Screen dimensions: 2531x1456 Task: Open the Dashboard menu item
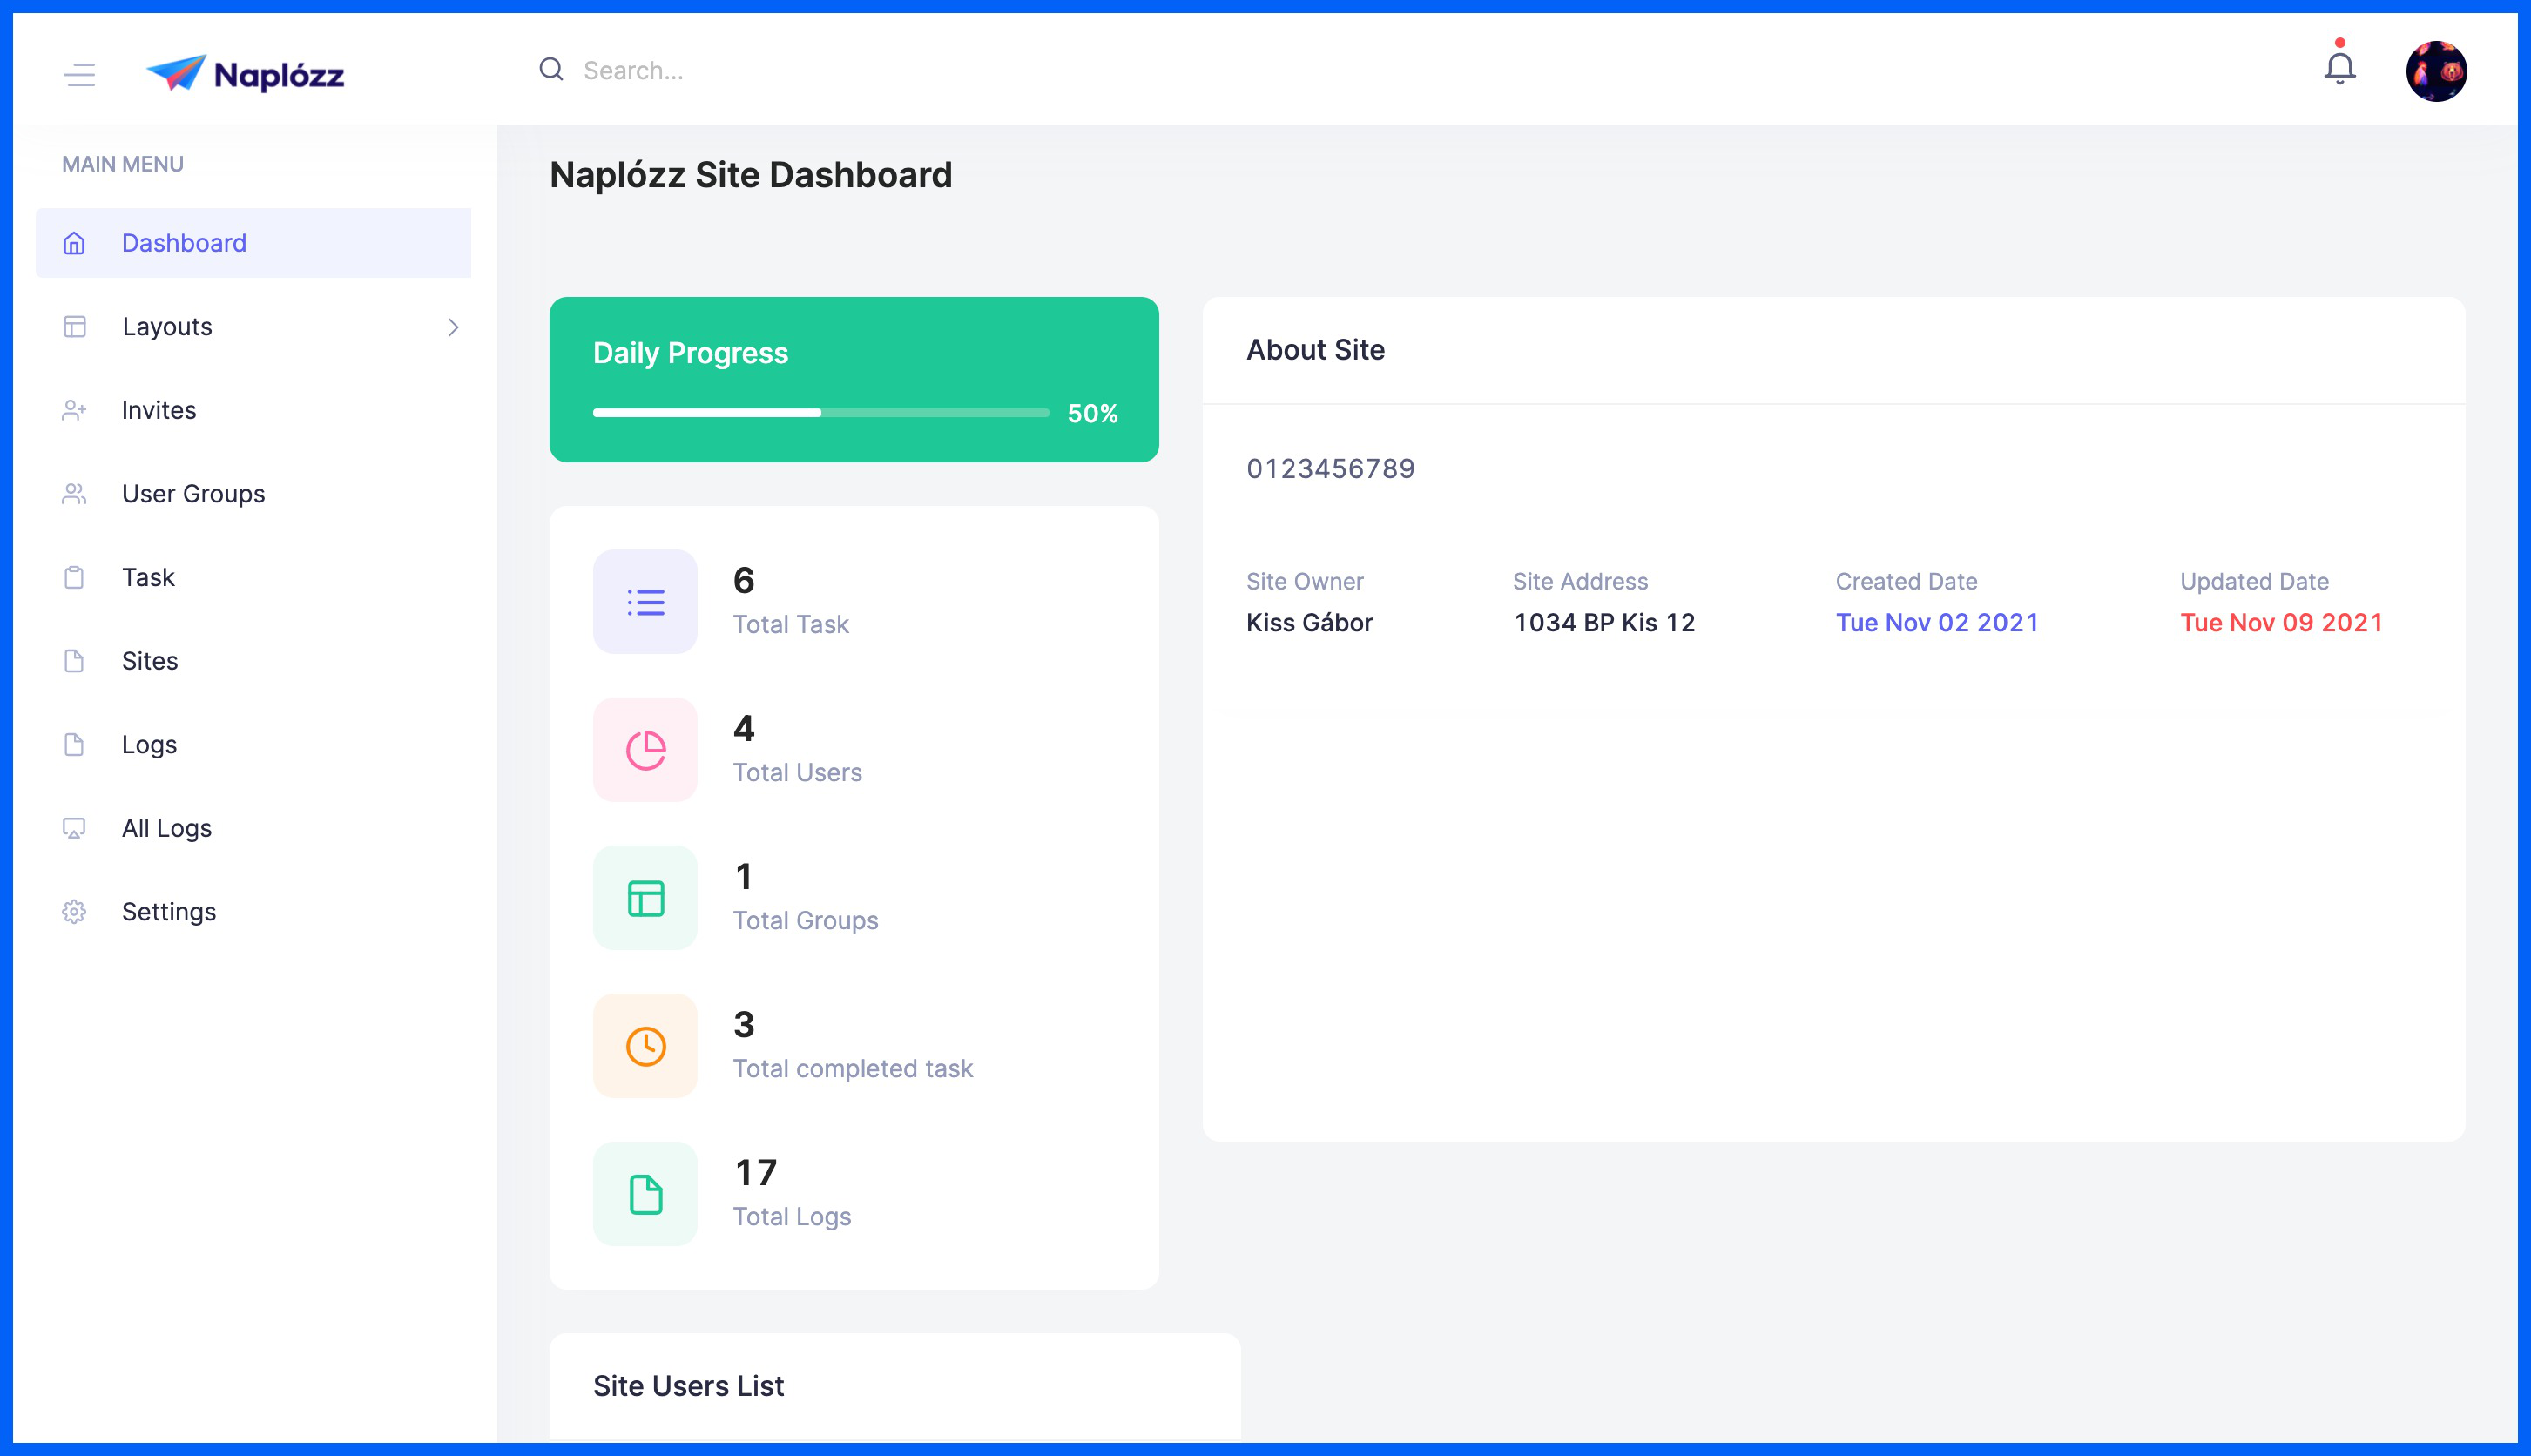(x=184, y=243)
